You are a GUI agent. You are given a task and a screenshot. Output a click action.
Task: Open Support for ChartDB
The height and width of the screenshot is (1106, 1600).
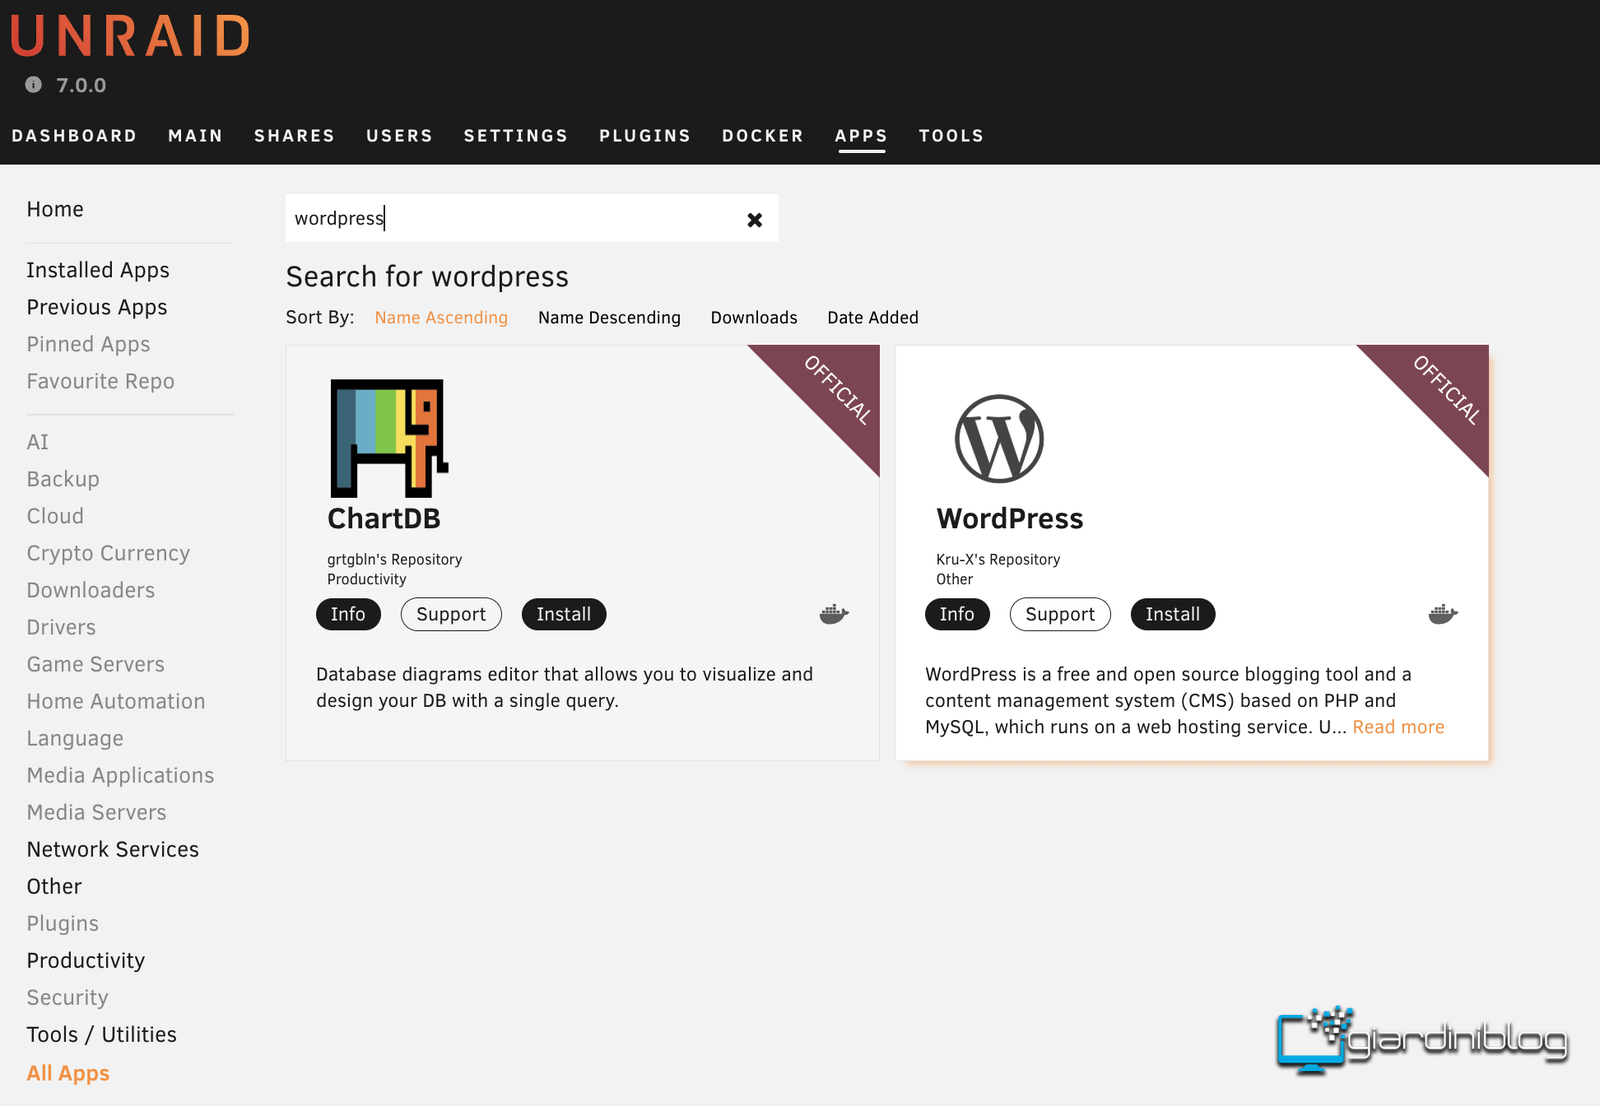[451, 614]
